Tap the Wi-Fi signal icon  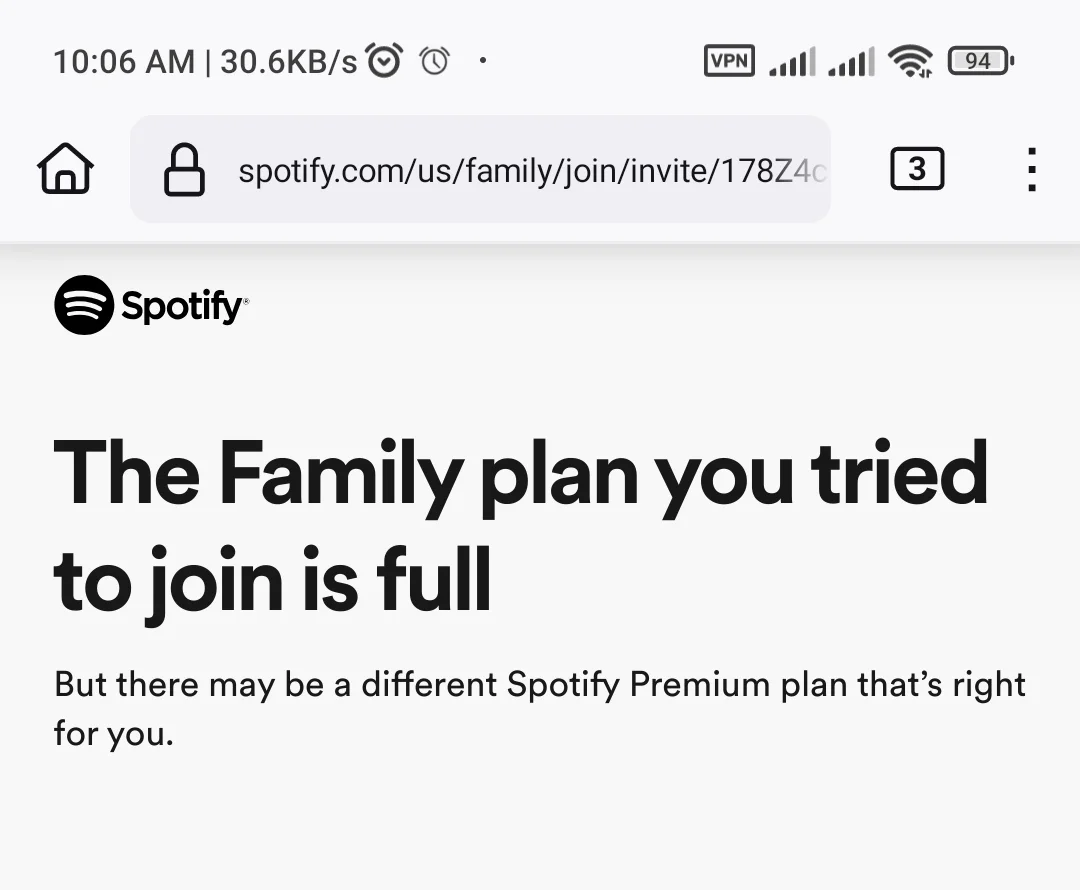[x=911, y=61]
